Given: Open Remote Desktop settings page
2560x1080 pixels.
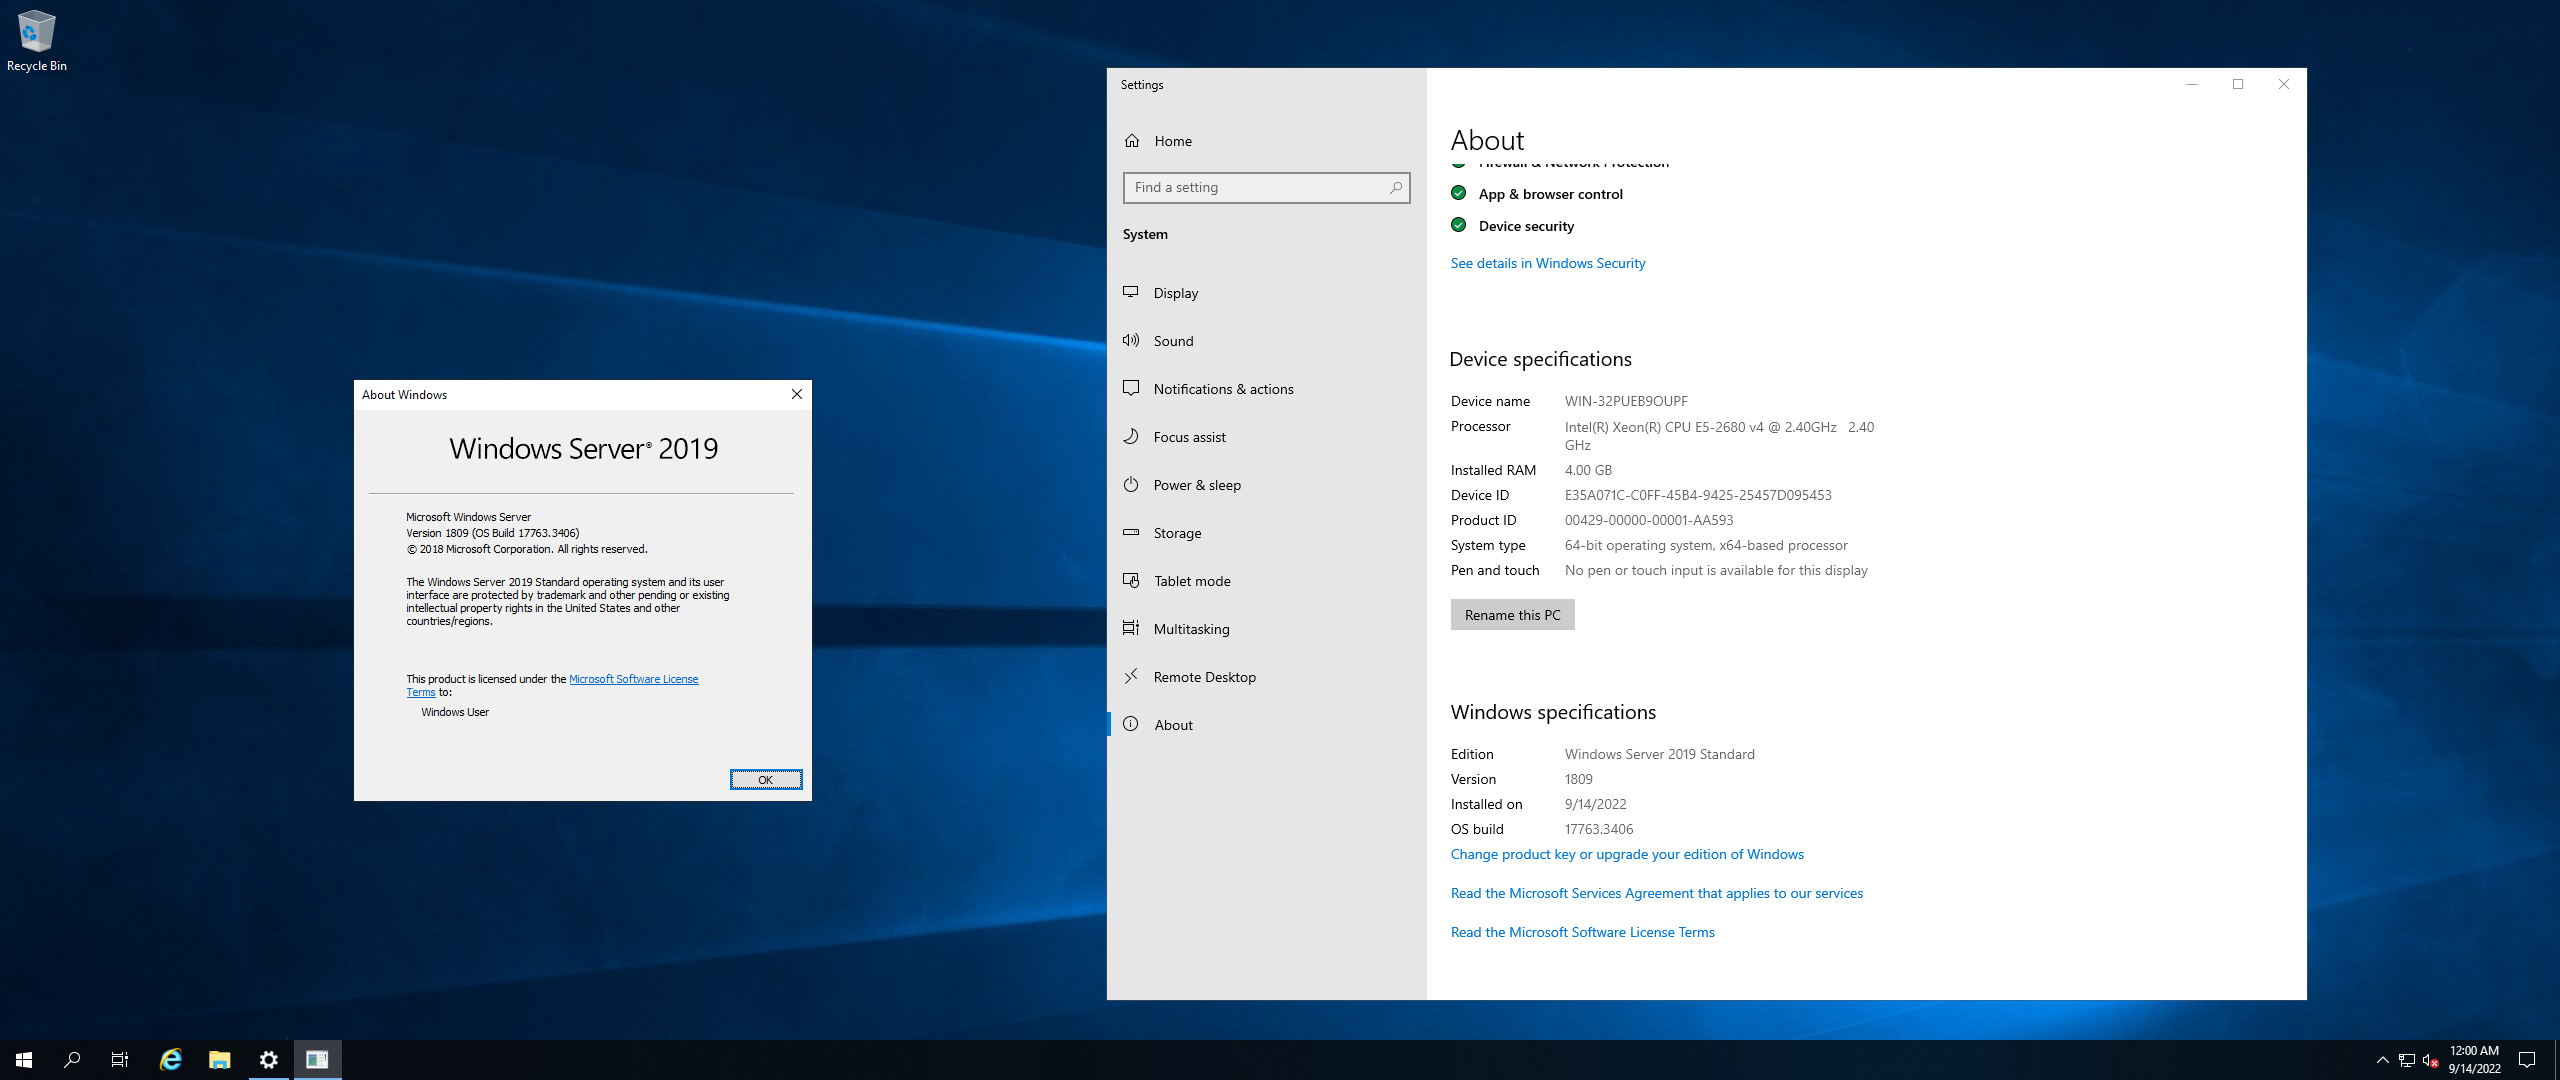Looking at the screenshot, I should click(1266, 677).
